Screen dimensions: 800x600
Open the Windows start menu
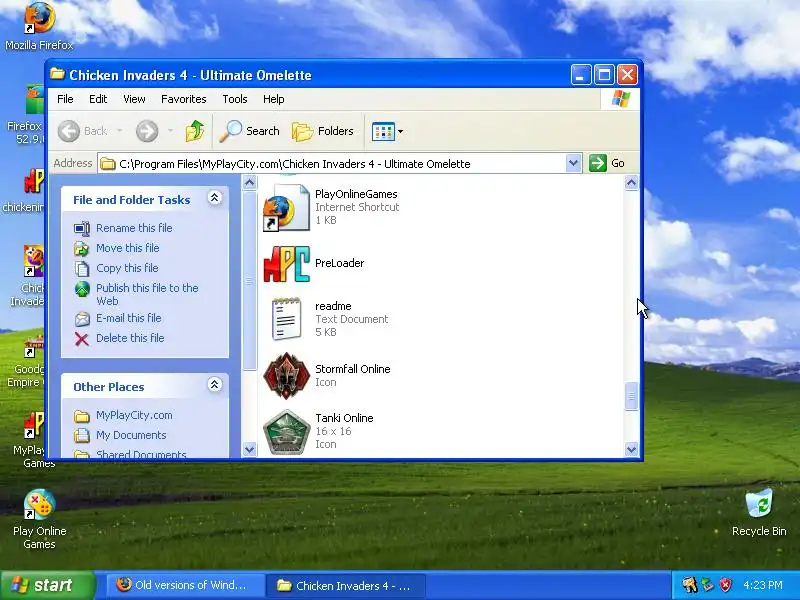click(x=47, y=585)
